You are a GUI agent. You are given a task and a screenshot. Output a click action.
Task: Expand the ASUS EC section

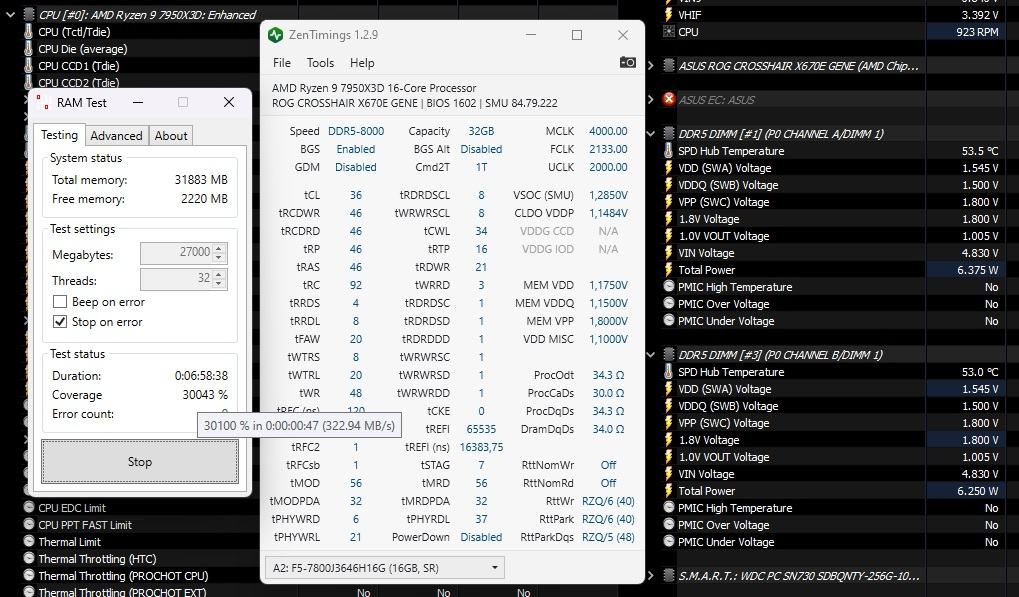click(651, 99)
